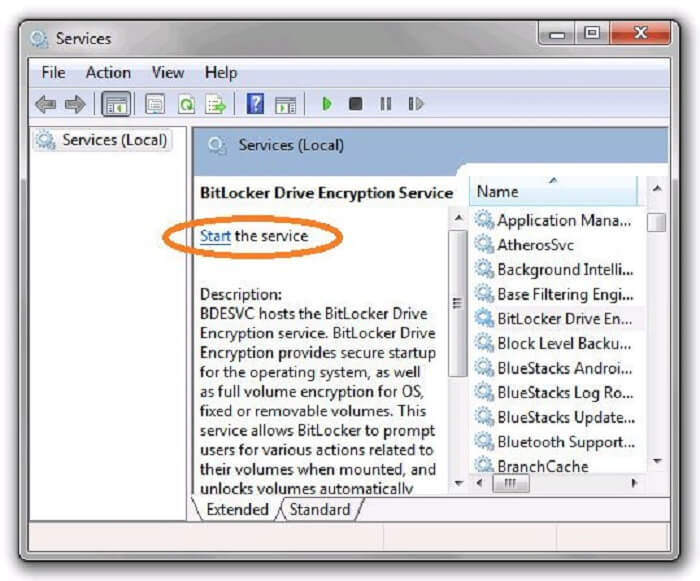Click gear icon beside Background Intelli...
The image size is (700, 581).
click(x=483, y=270)
